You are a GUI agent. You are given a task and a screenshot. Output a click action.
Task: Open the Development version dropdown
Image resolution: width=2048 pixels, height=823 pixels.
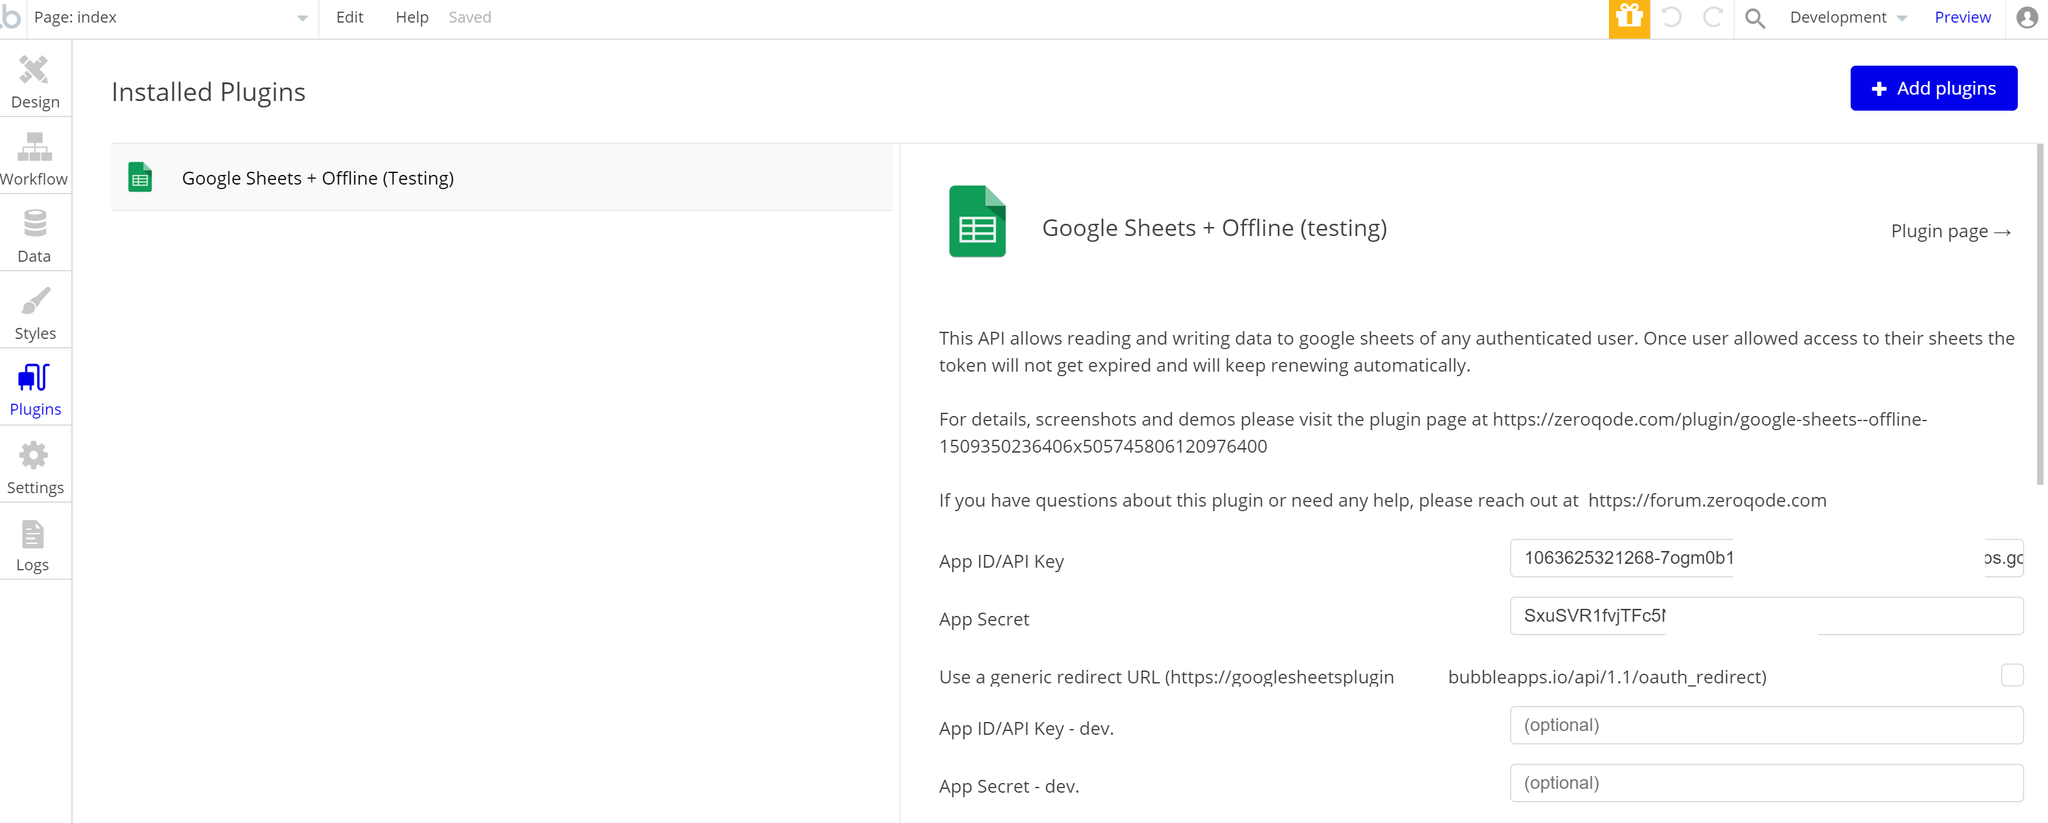tap(1848, 18)
